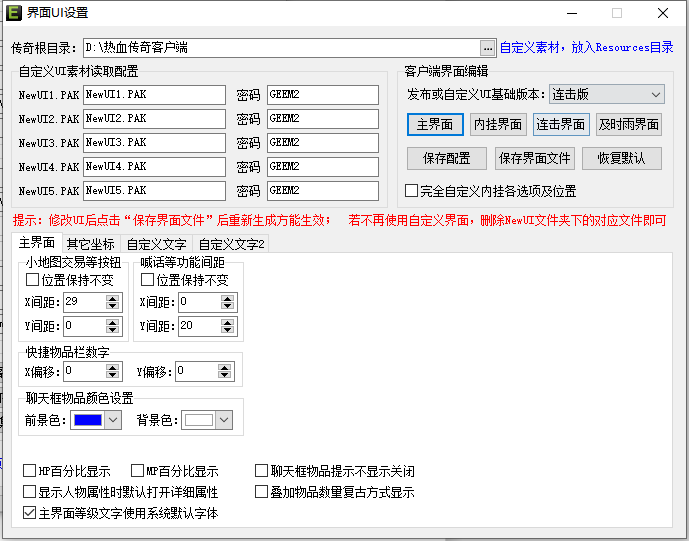Edit the NewUI5.PAK filename field
The image size is (689, 541).
pos(154,191)
